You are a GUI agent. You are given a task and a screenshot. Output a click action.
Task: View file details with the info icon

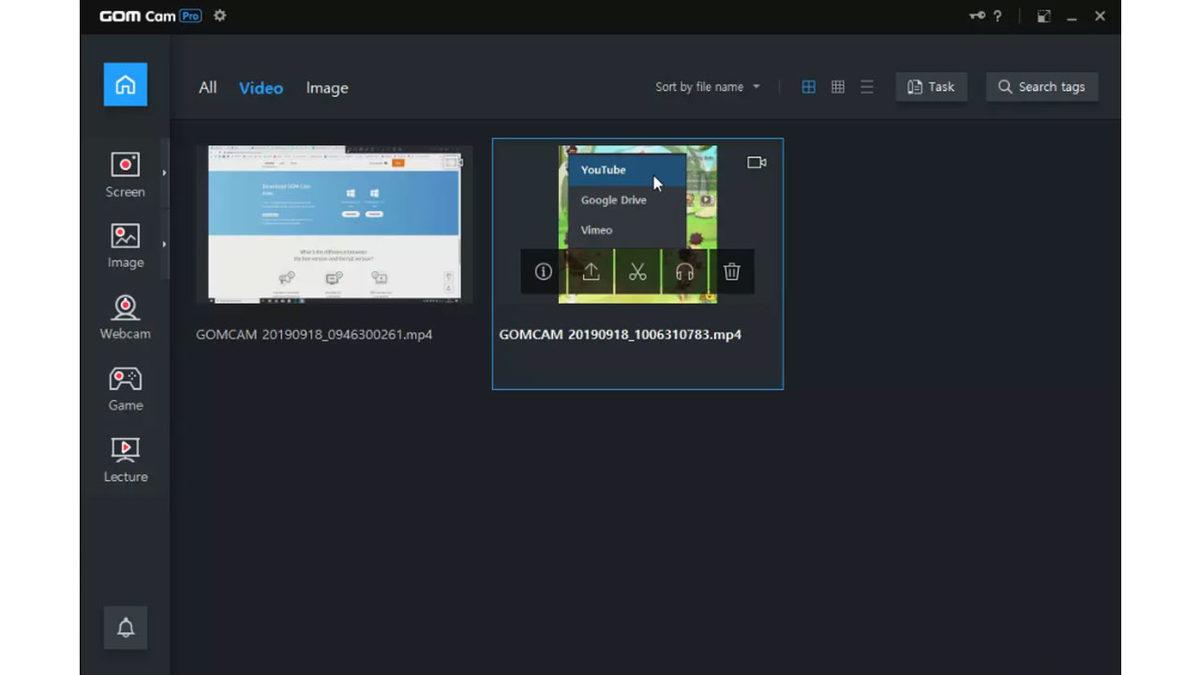coord(542,271)
